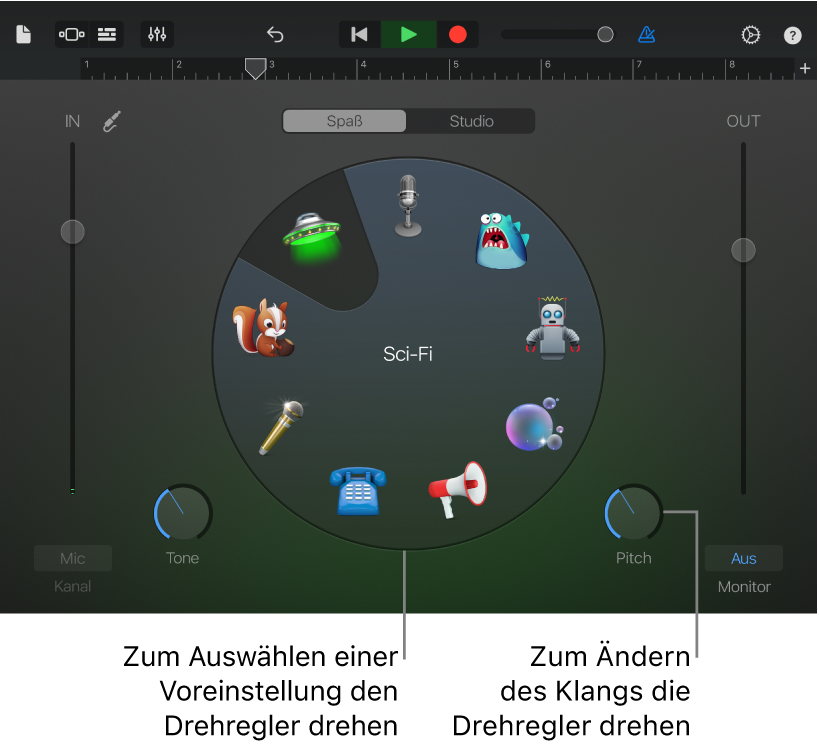Start playback with the green play button
Screen dimensions: 819x747
(x=407, y=33)
